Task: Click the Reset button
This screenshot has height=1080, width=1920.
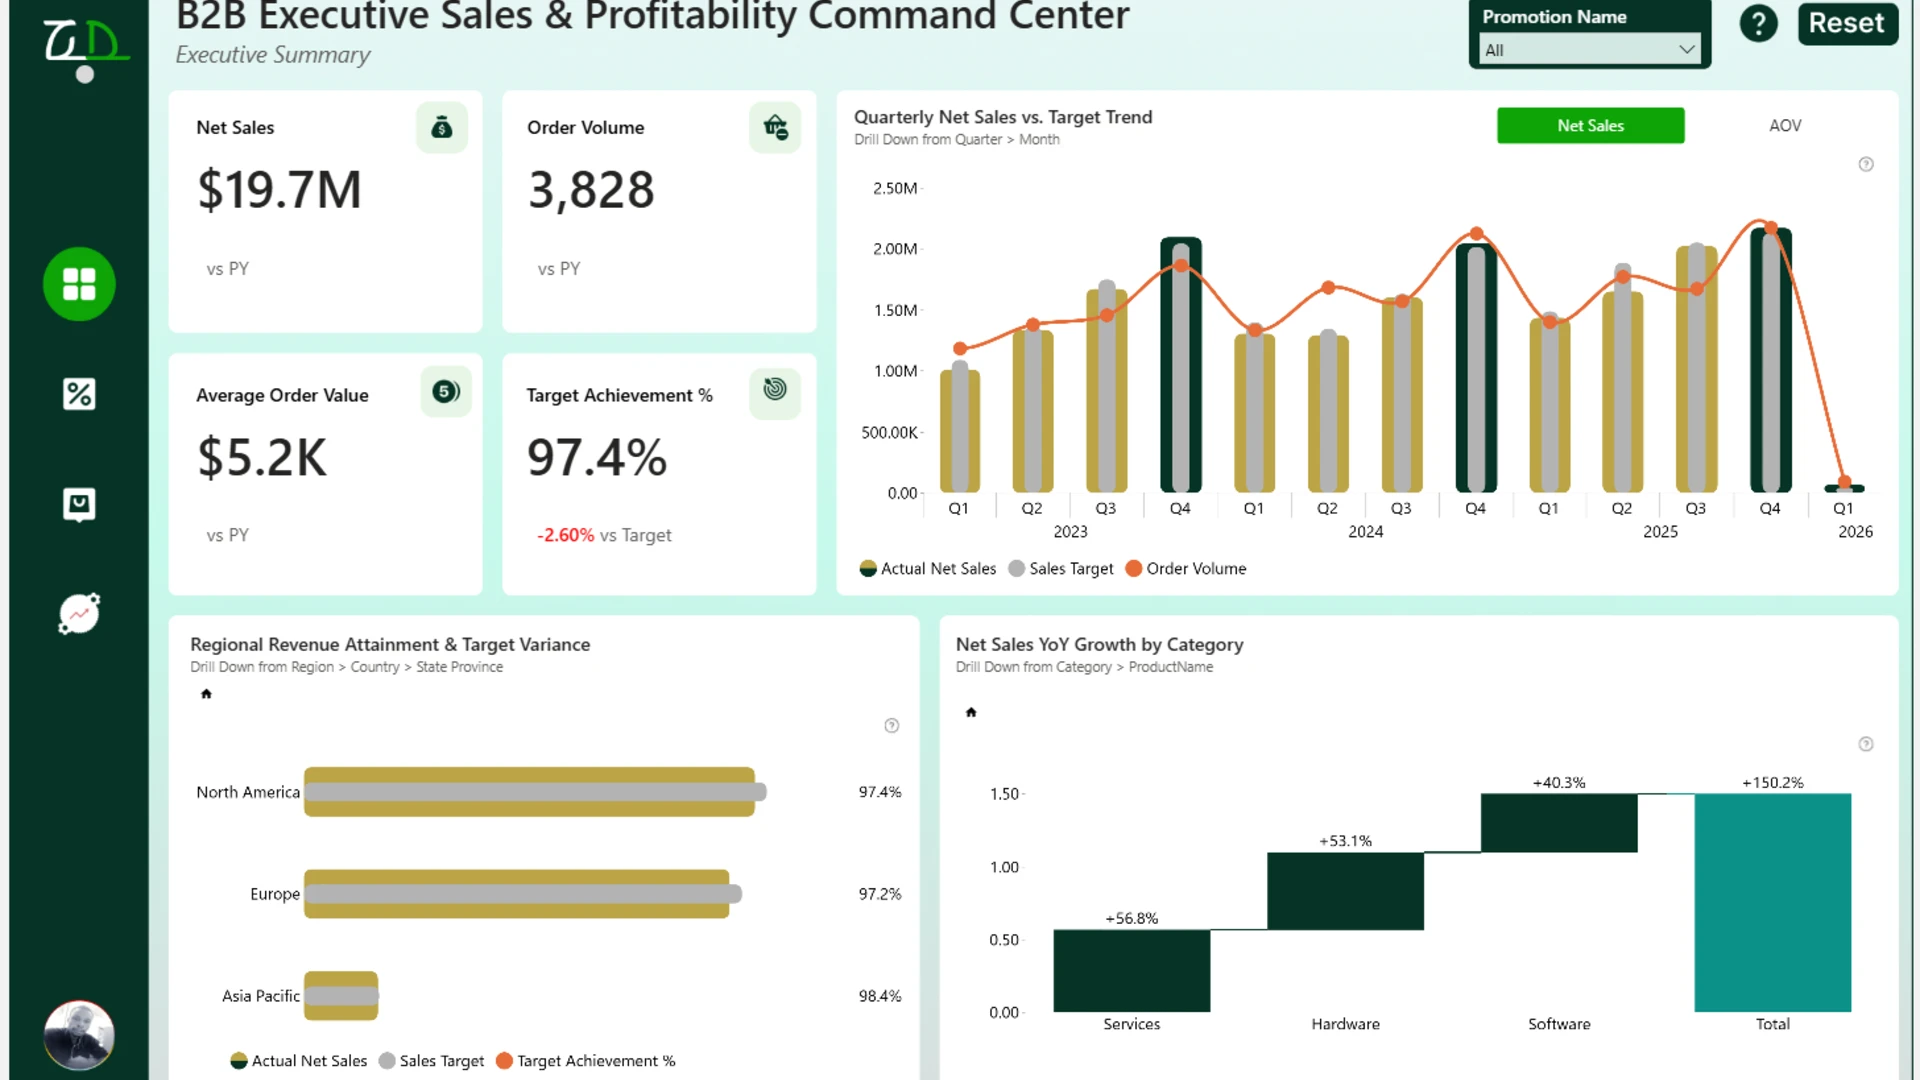Action: (1846, 23)
